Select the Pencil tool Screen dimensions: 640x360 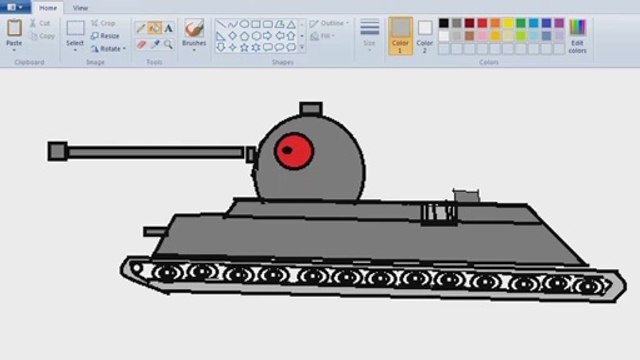(x=141, y=28)
